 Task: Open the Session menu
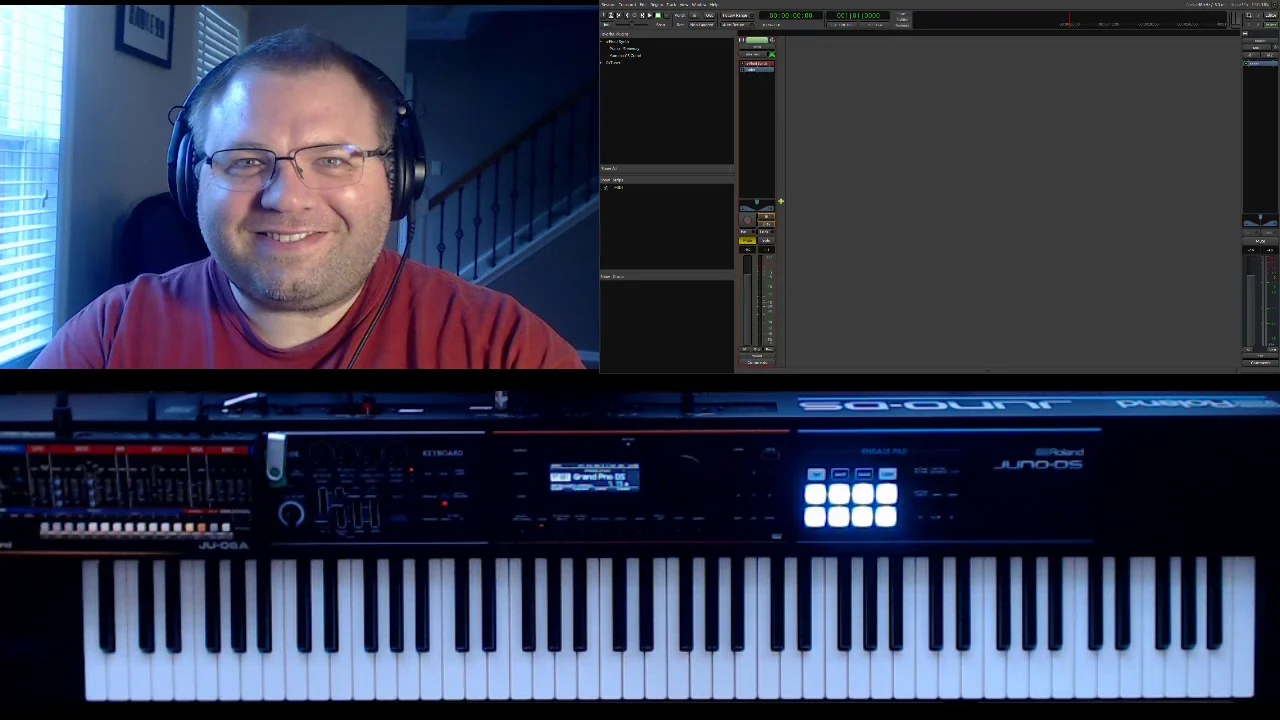pyautogui.click(x=608, y=4)
